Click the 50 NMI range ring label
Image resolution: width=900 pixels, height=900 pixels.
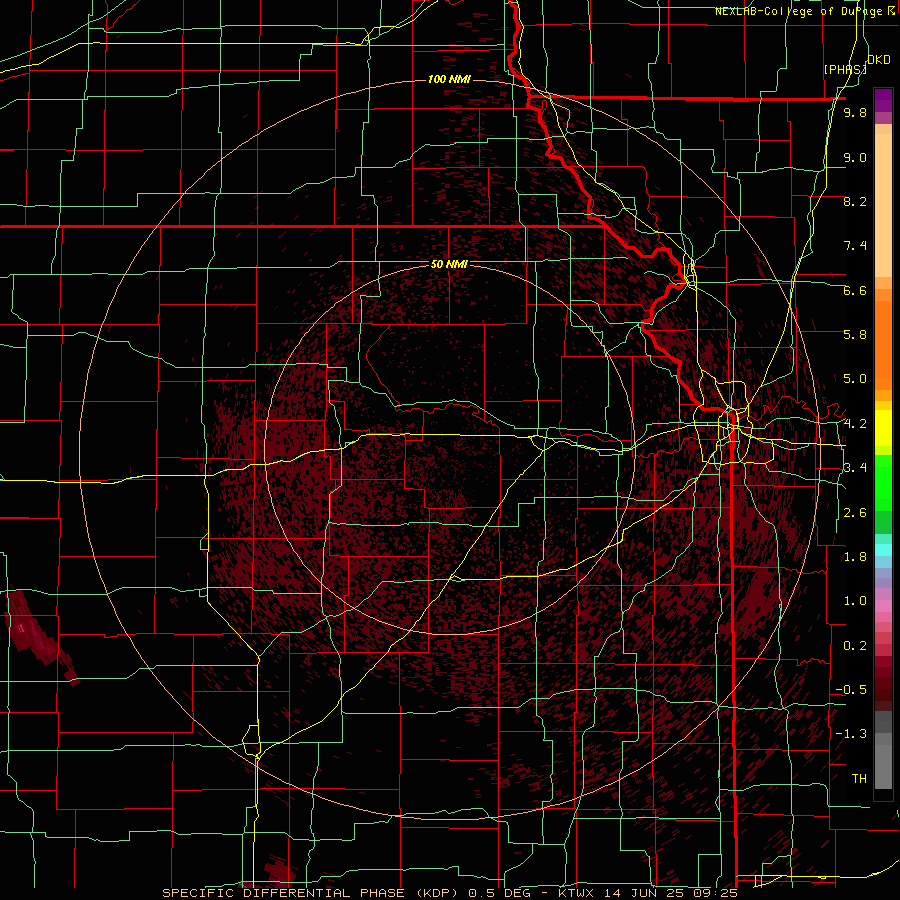pyautogui.click(x=449, y=264)
